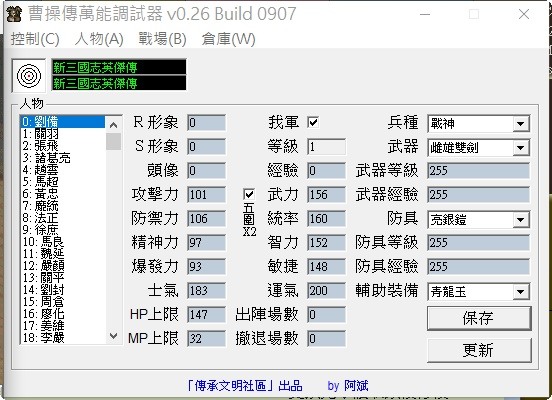
Task: Click the 等級 field showing 1
Action: point(327,146)
